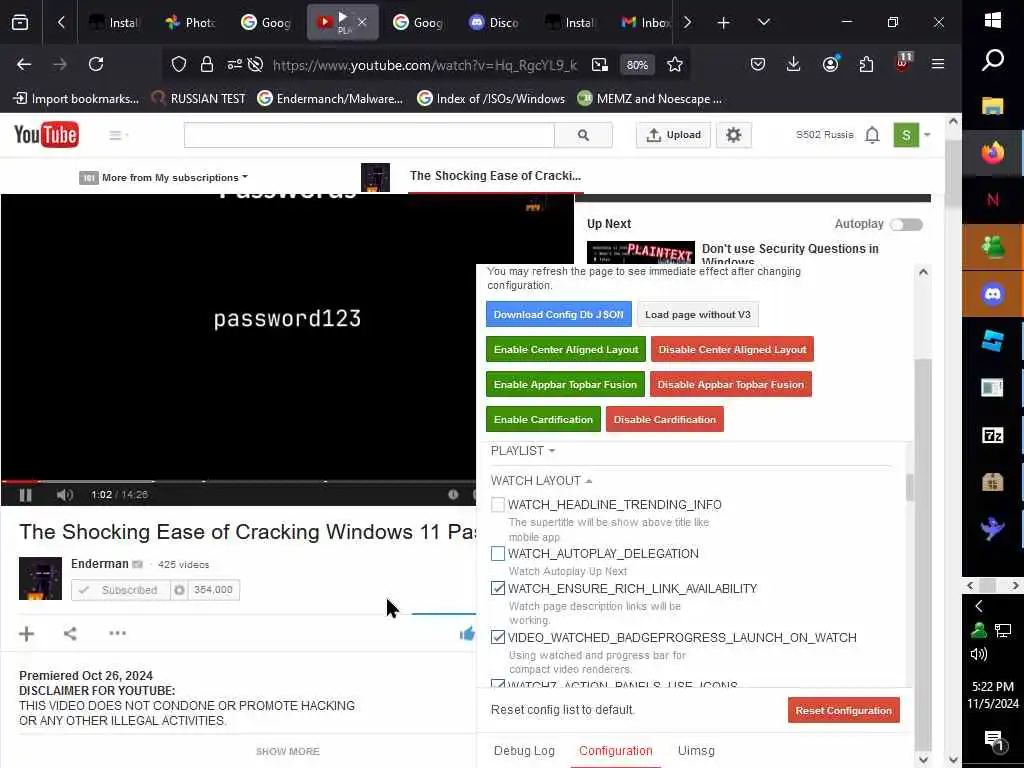Open Firefox application menu

tap(938, 64)
